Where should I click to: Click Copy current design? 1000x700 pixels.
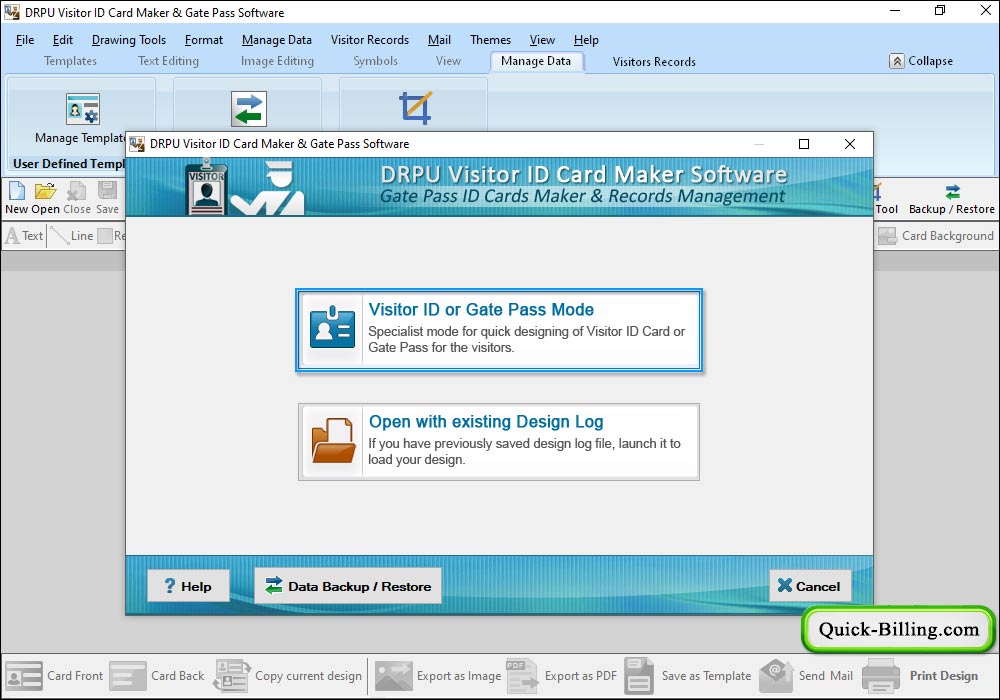coord(288,676)
